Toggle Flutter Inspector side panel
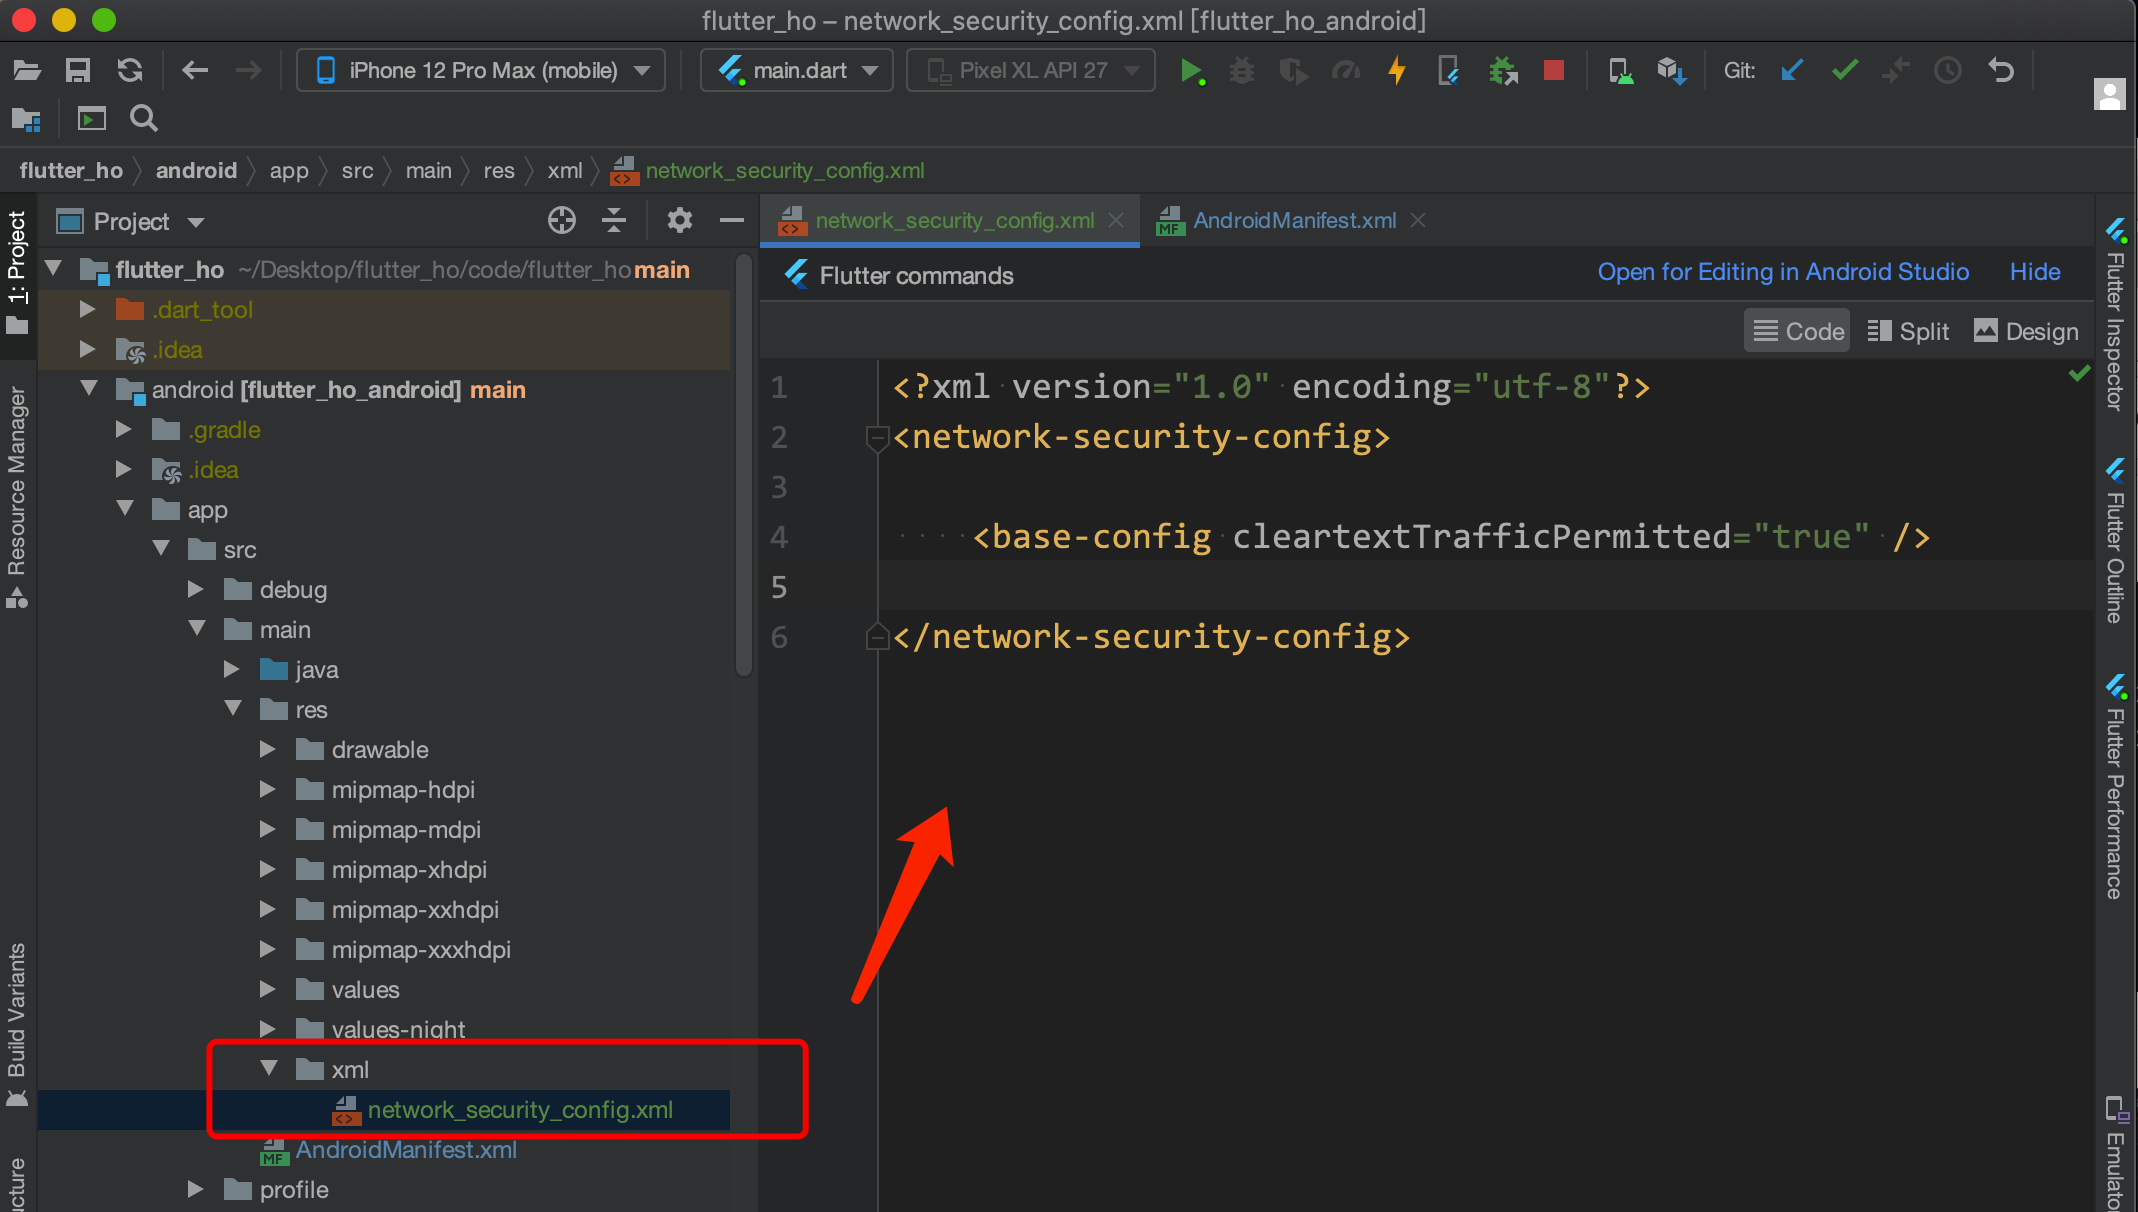 (2116, 314)
